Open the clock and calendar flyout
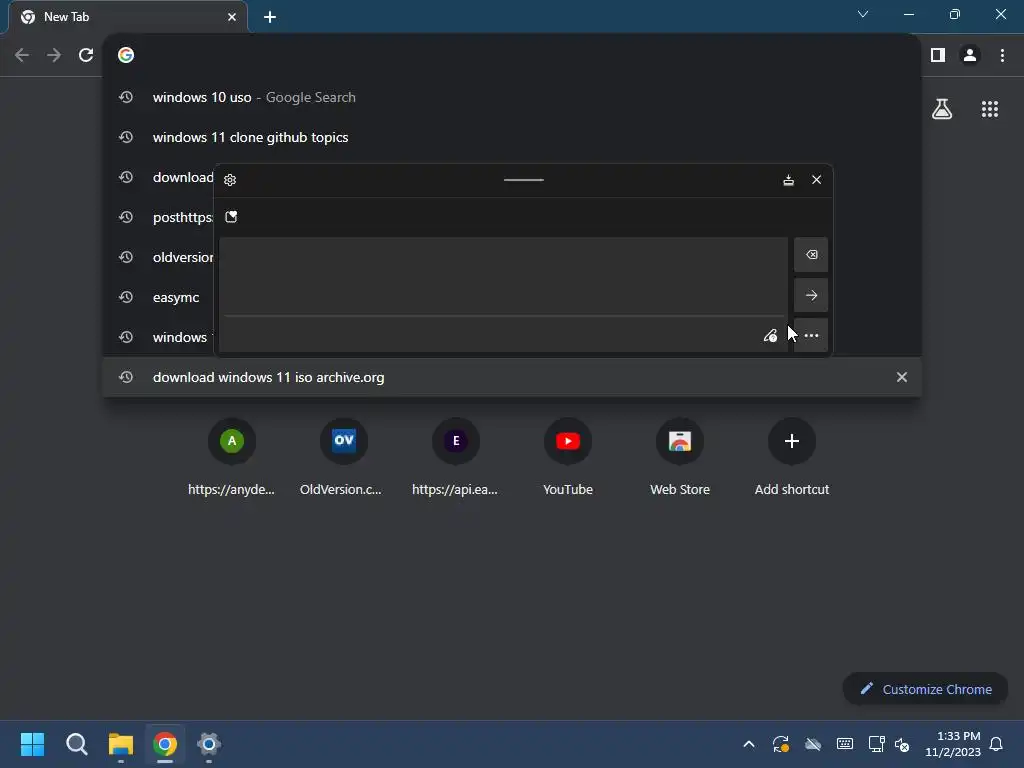The height and width of the screenshot is (768, 1024). (x=953, y=744)
